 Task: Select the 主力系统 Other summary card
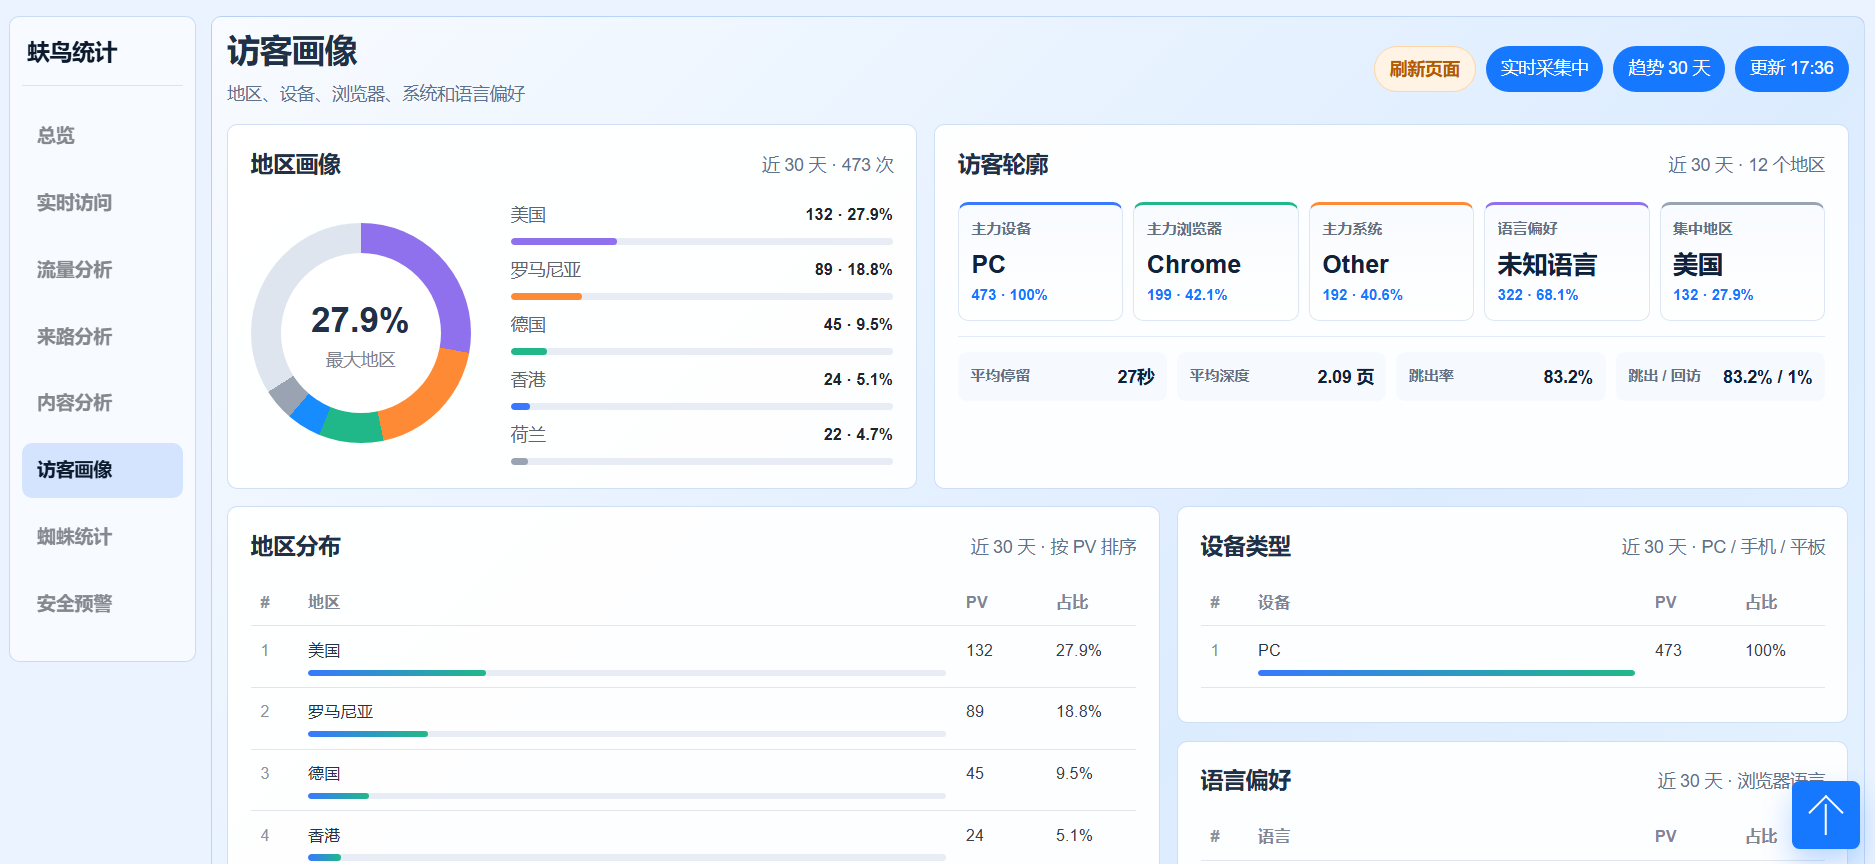pyautogui.click(x=1391, y=262)
